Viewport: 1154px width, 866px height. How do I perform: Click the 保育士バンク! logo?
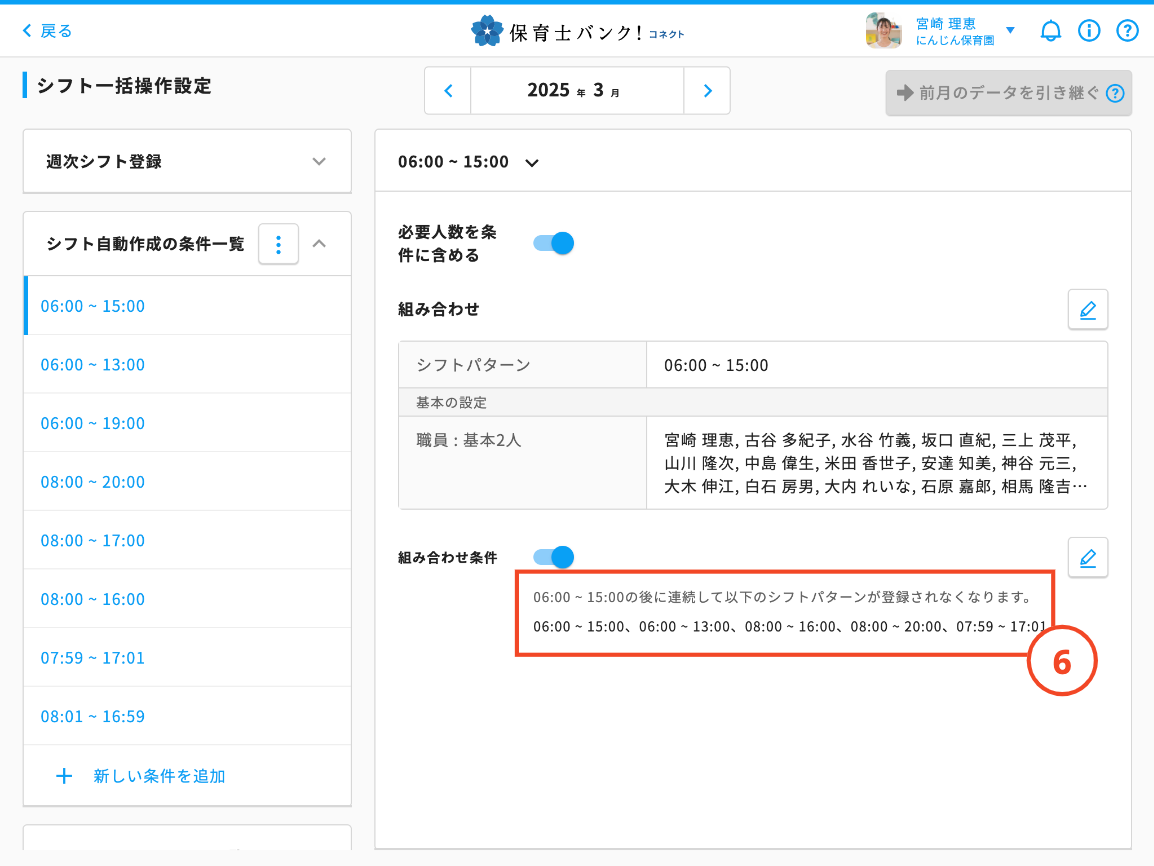pyautogui.click(x=577, y=31)
